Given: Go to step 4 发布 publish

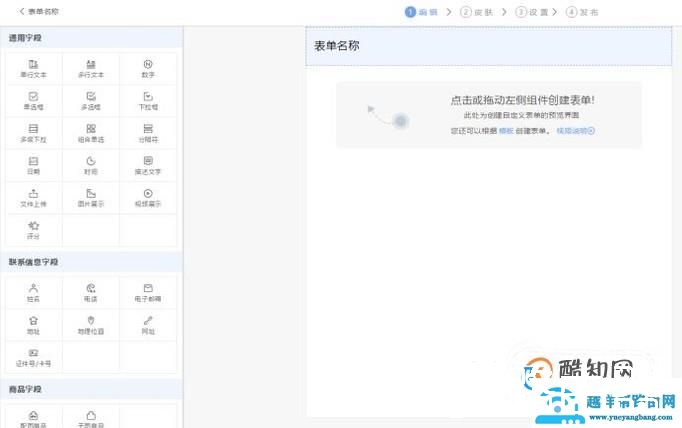Looking at the screenshot, I should 582,12.
